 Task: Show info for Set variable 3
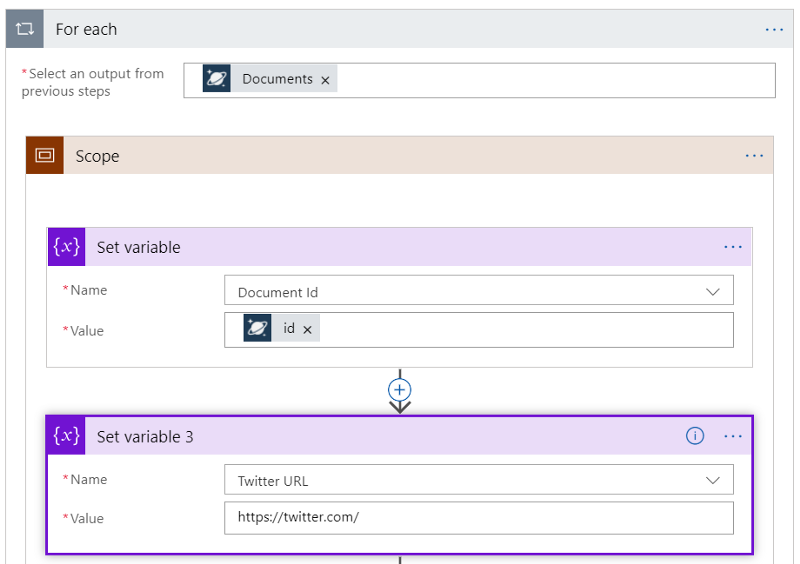pos(695,436)
